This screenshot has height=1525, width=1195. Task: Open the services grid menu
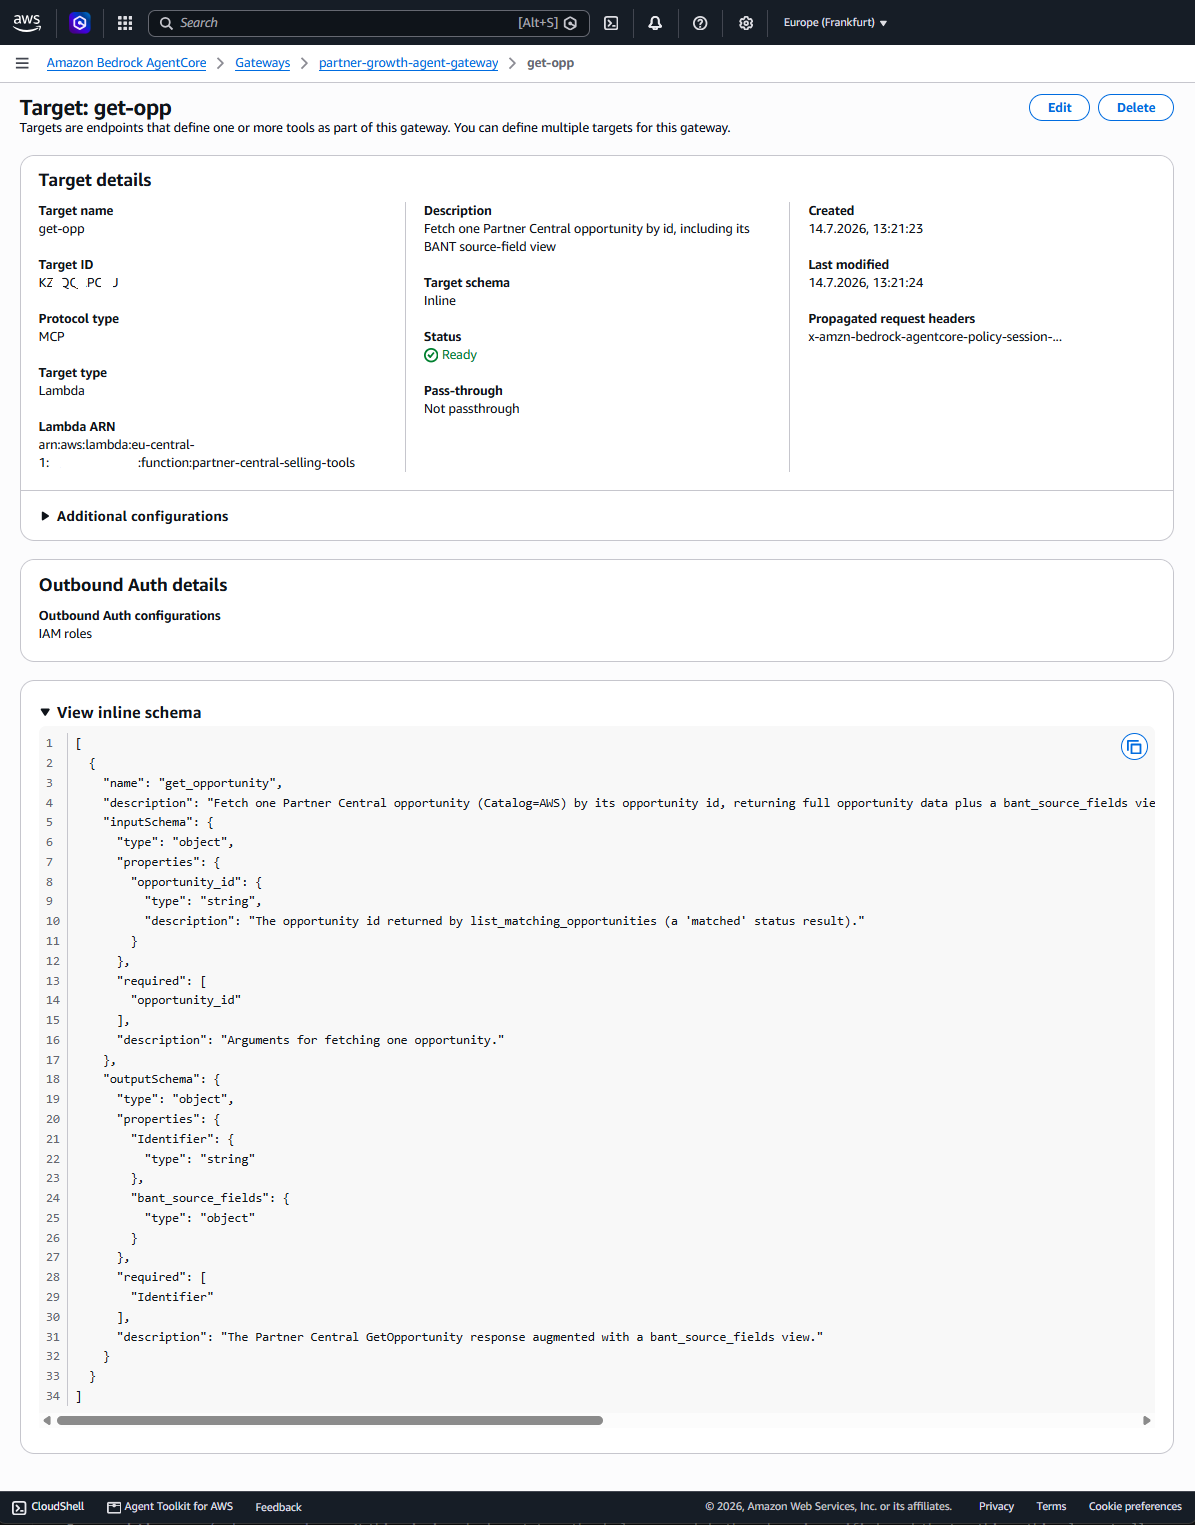point(125,22)
